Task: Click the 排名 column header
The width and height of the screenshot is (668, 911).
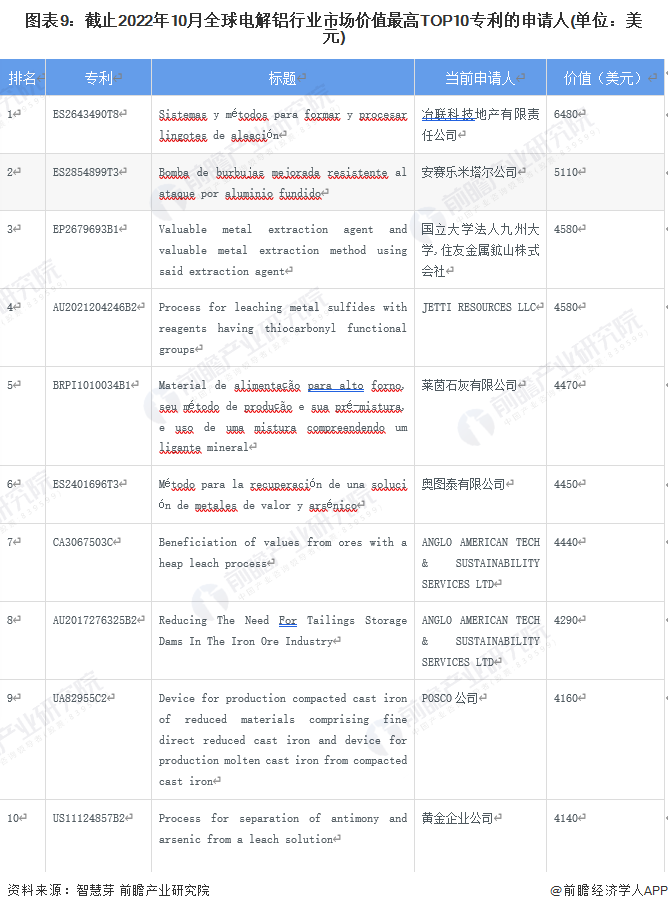Action: [x=23, y=78]
